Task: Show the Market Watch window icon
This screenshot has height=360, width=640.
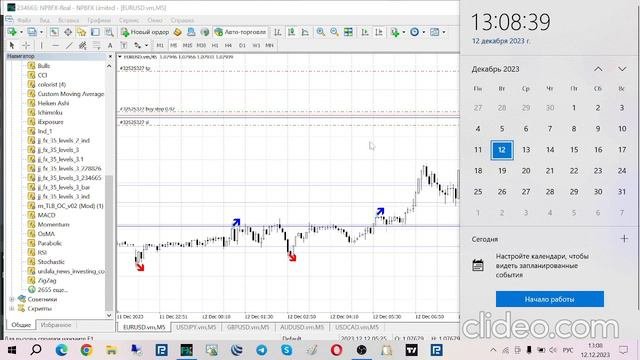Action: pyautogui.click(x=54, y=32)
